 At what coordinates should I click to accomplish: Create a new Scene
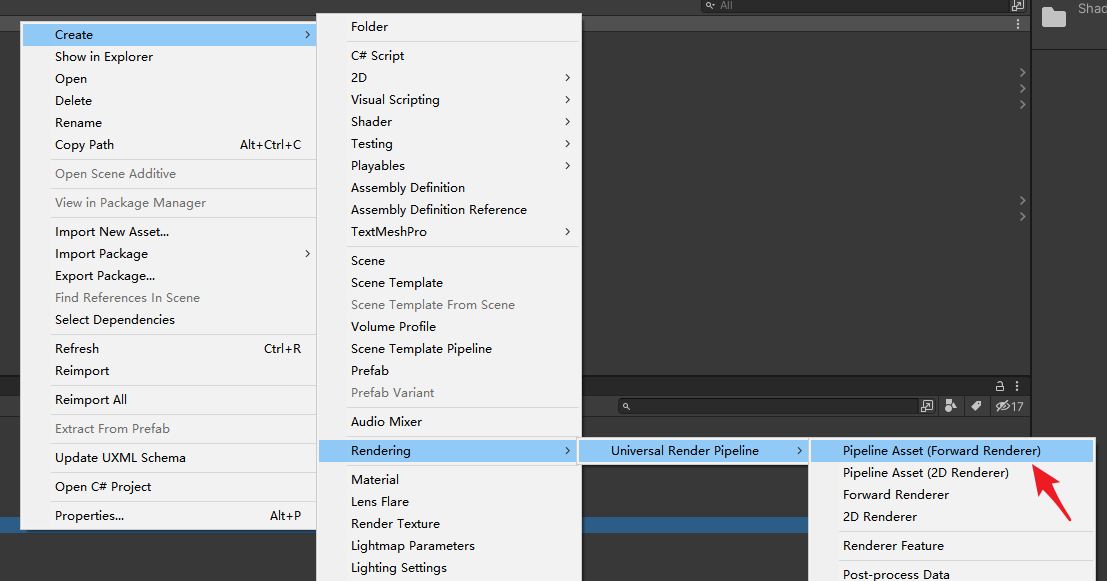(449, 260)
